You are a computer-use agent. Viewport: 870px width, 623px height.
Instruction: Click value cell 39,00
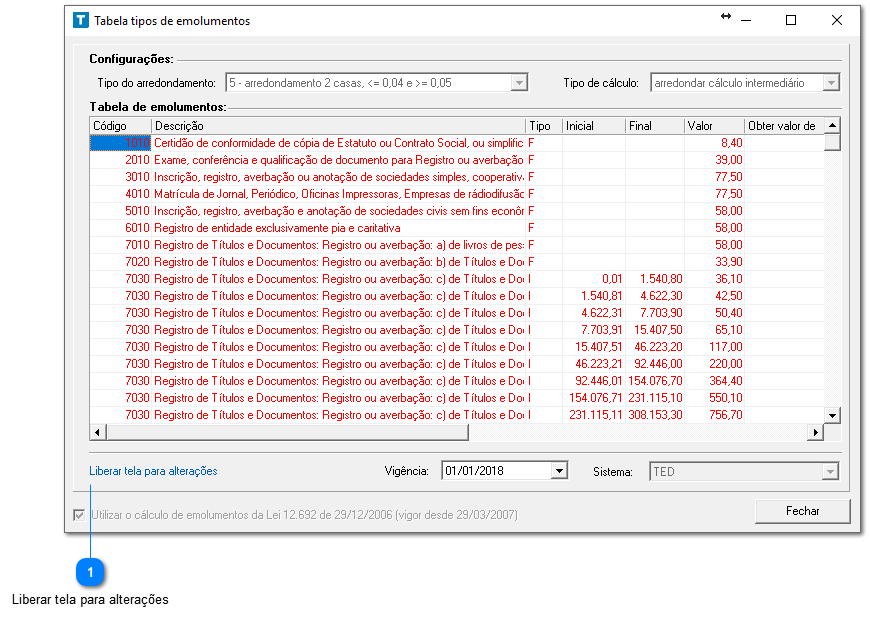click(714, 160)
